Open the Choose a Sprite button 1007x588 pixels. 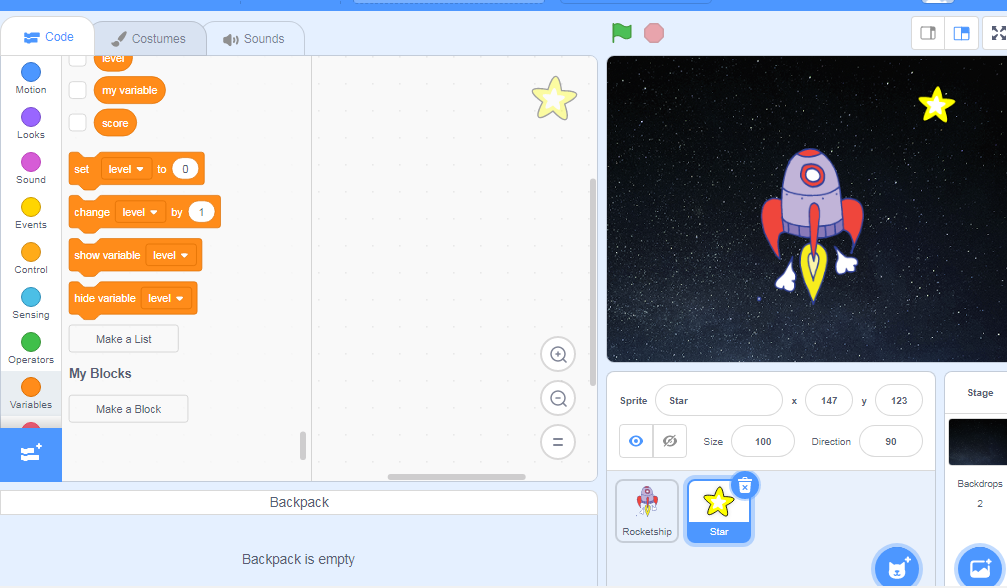pyautogui.click(x=895, y=566)
